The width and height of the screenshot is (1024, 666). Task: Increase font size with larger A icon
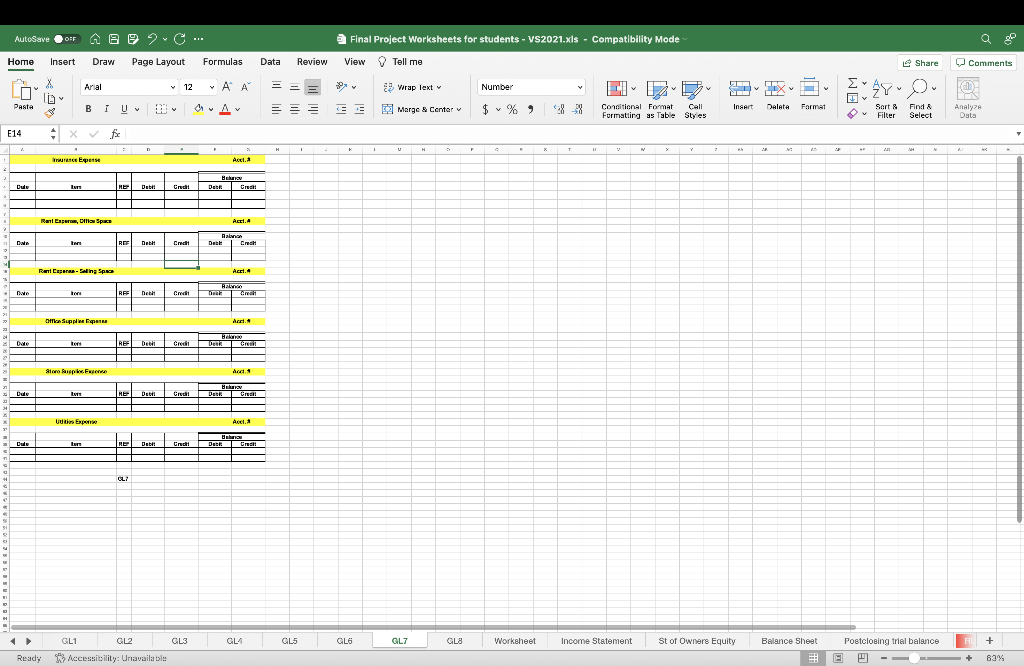(227, 87)
